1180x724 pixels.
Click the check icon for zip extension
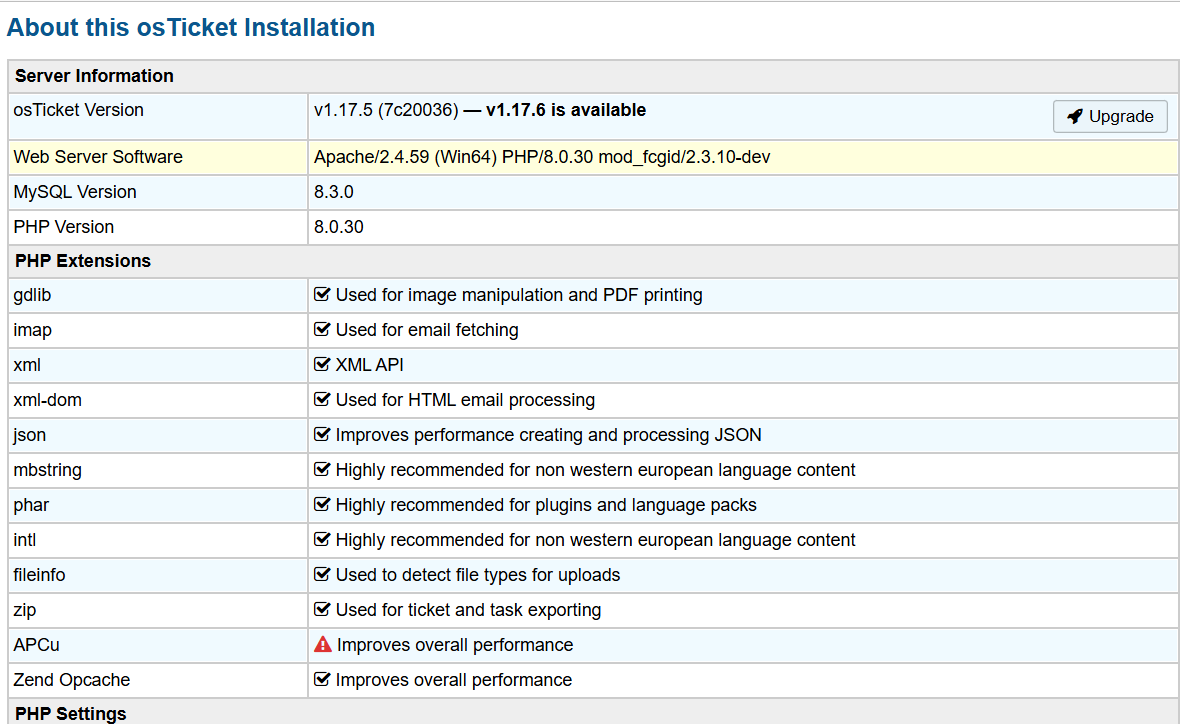322,610
